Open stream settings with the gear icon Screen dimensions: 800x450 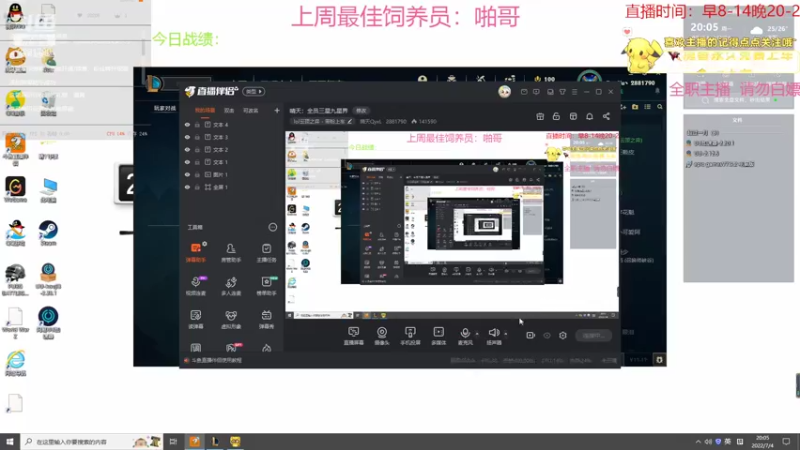563,335
